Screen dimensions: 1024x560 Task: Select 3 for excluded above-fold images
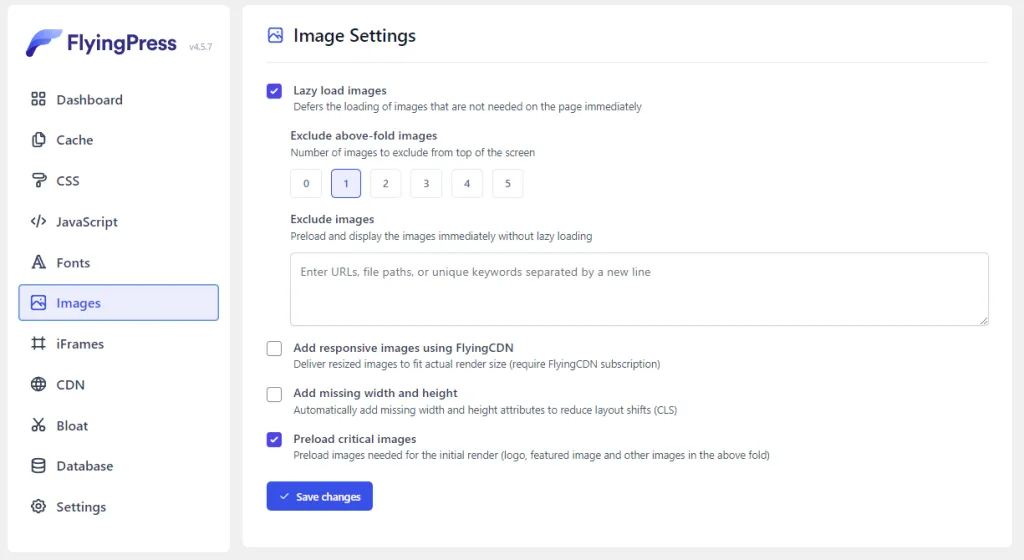[426, 184]
